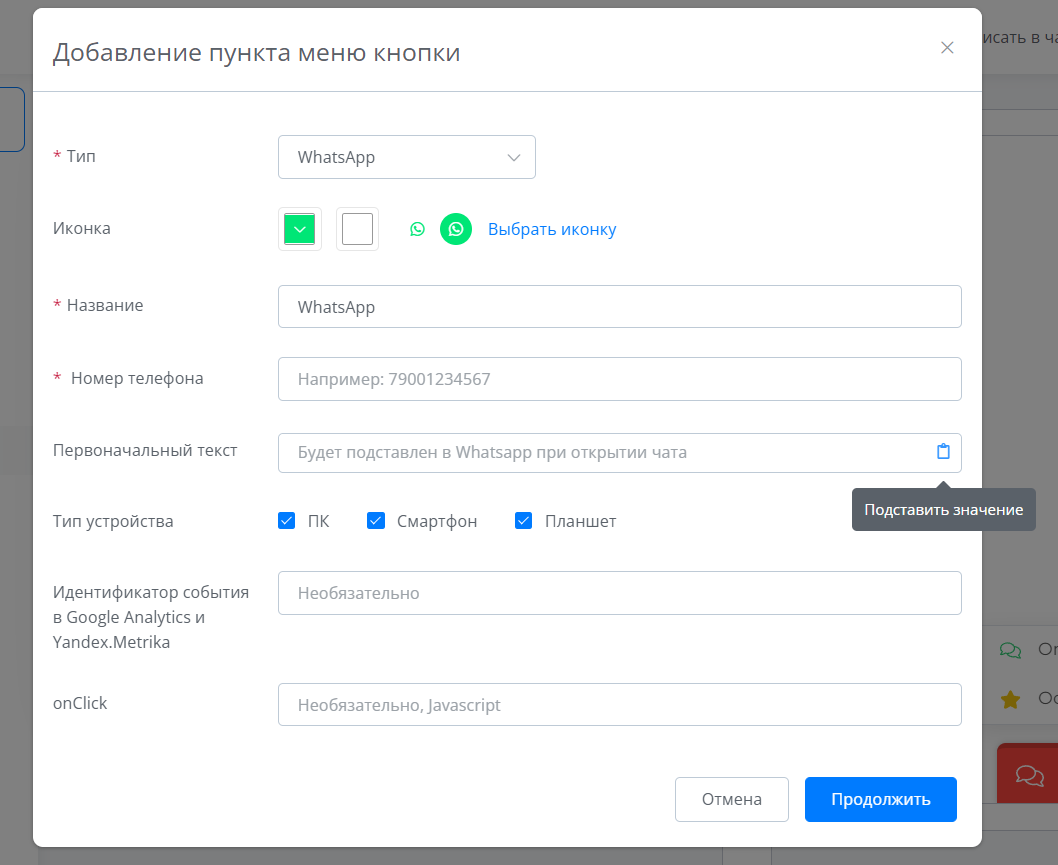Focus the Номер телефона input field

click(619, 379)
